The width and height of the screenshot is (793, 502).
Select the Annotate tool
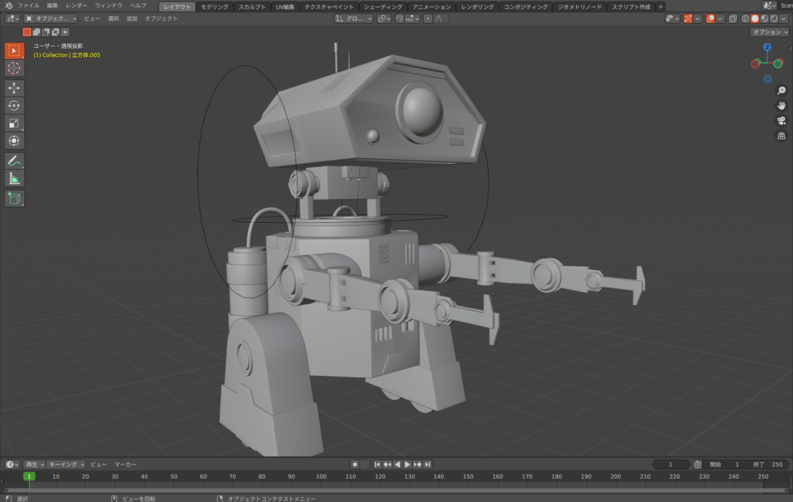(x=14, y=160)
